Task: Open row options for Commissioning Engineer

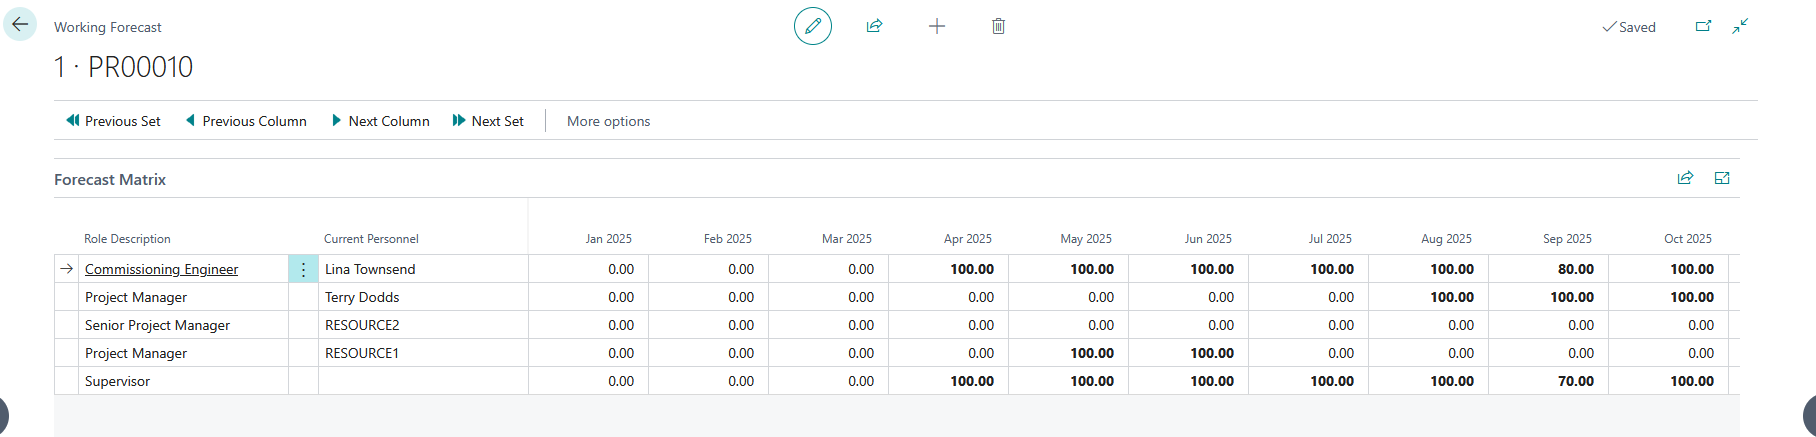Action: click(303, 269)
